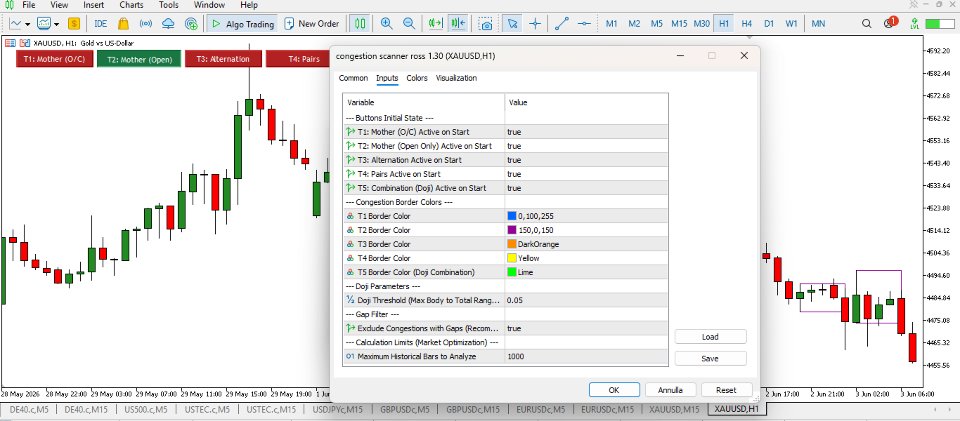Click the screenshot camera icon
960x421 pixels.
[486, 24]
